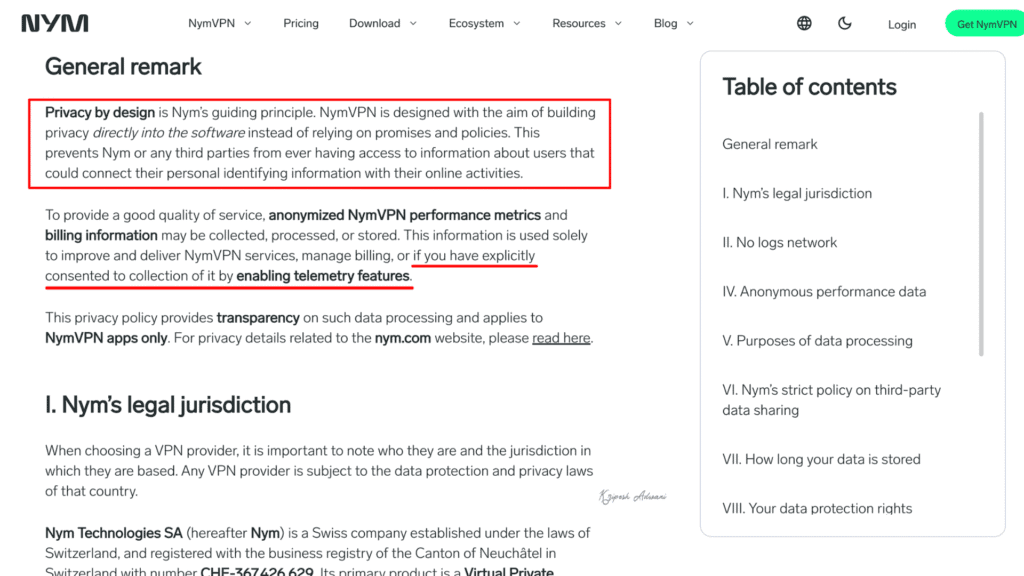Click the General remark heading
Screen dimensions: 1024x576
click(x=123, y=67)
